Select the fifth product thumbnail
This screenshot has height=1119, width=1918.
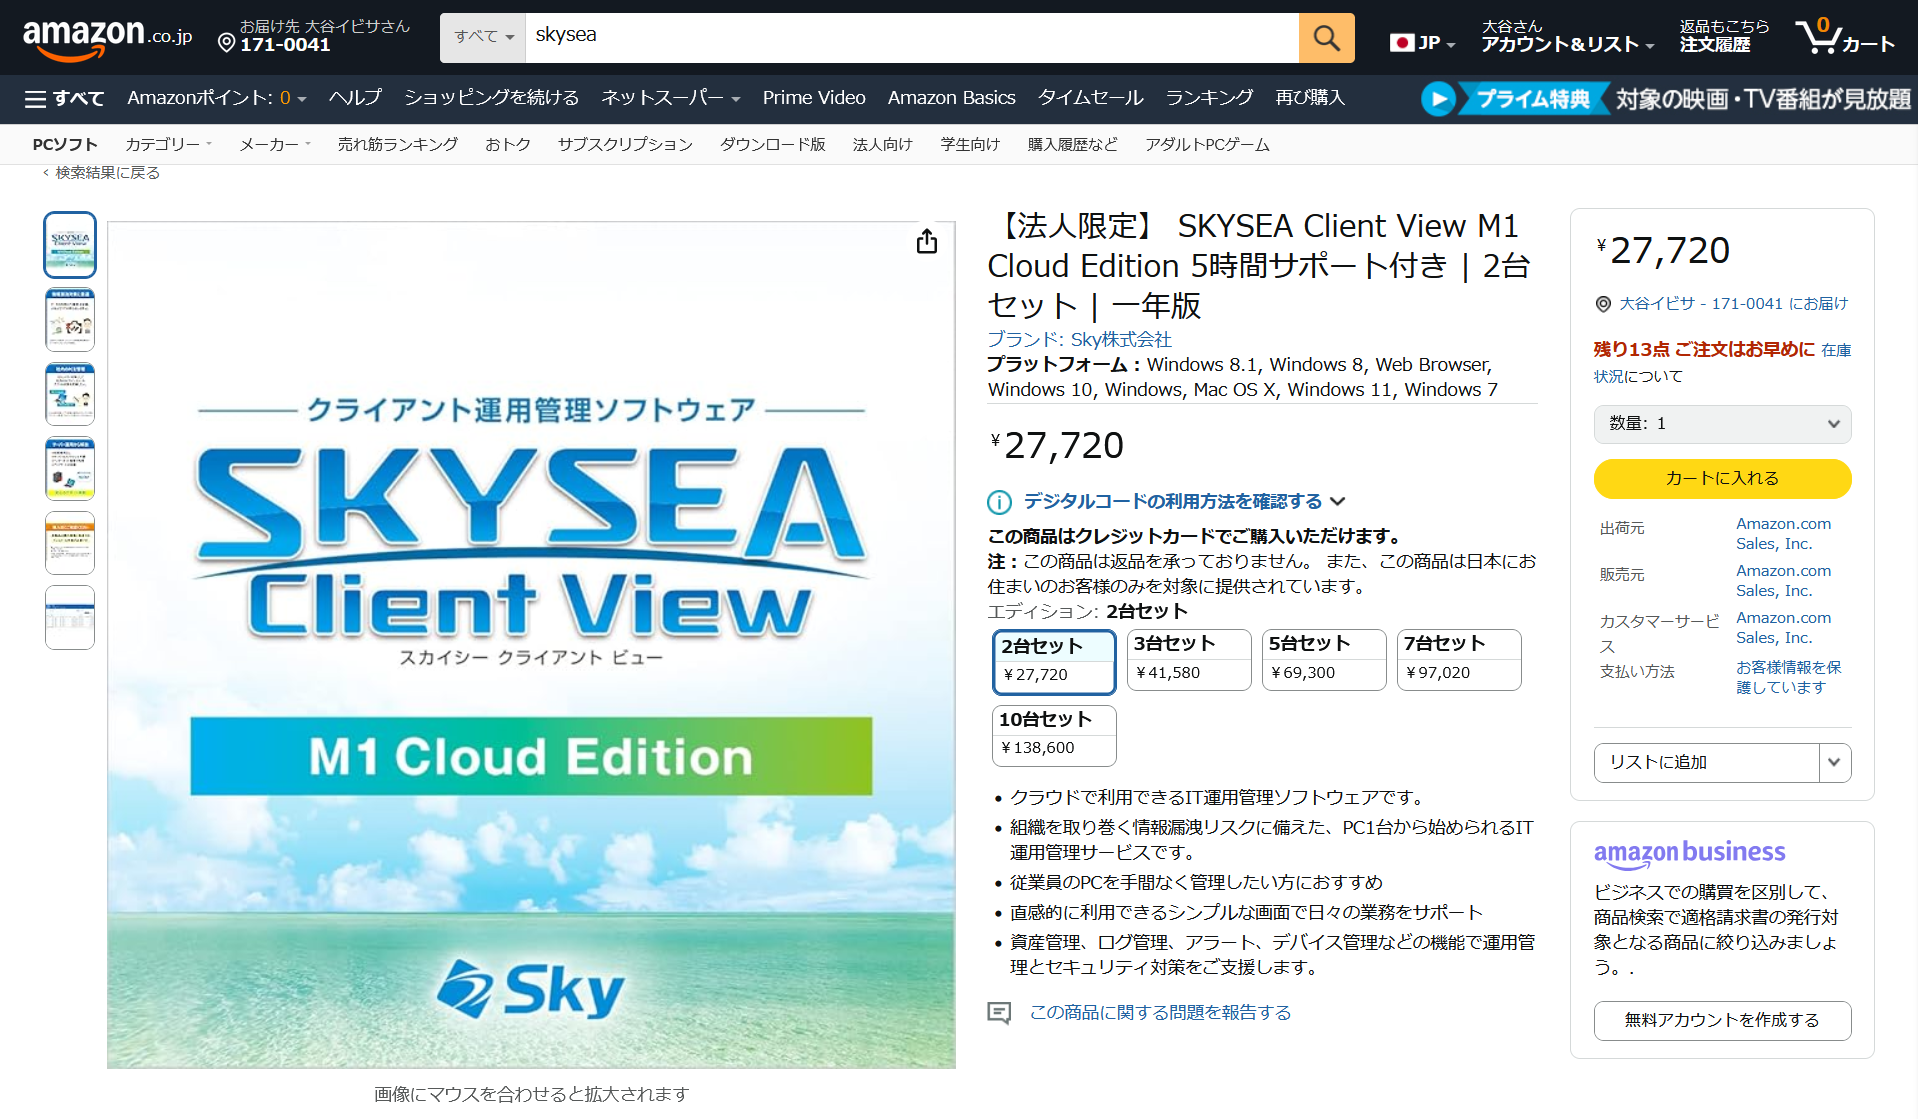click(x=70, y=543)
